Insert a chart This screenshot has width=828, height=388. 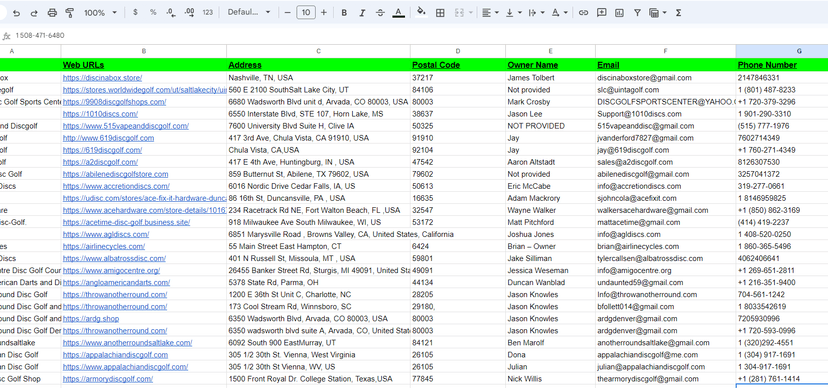[x=619, y=13]
